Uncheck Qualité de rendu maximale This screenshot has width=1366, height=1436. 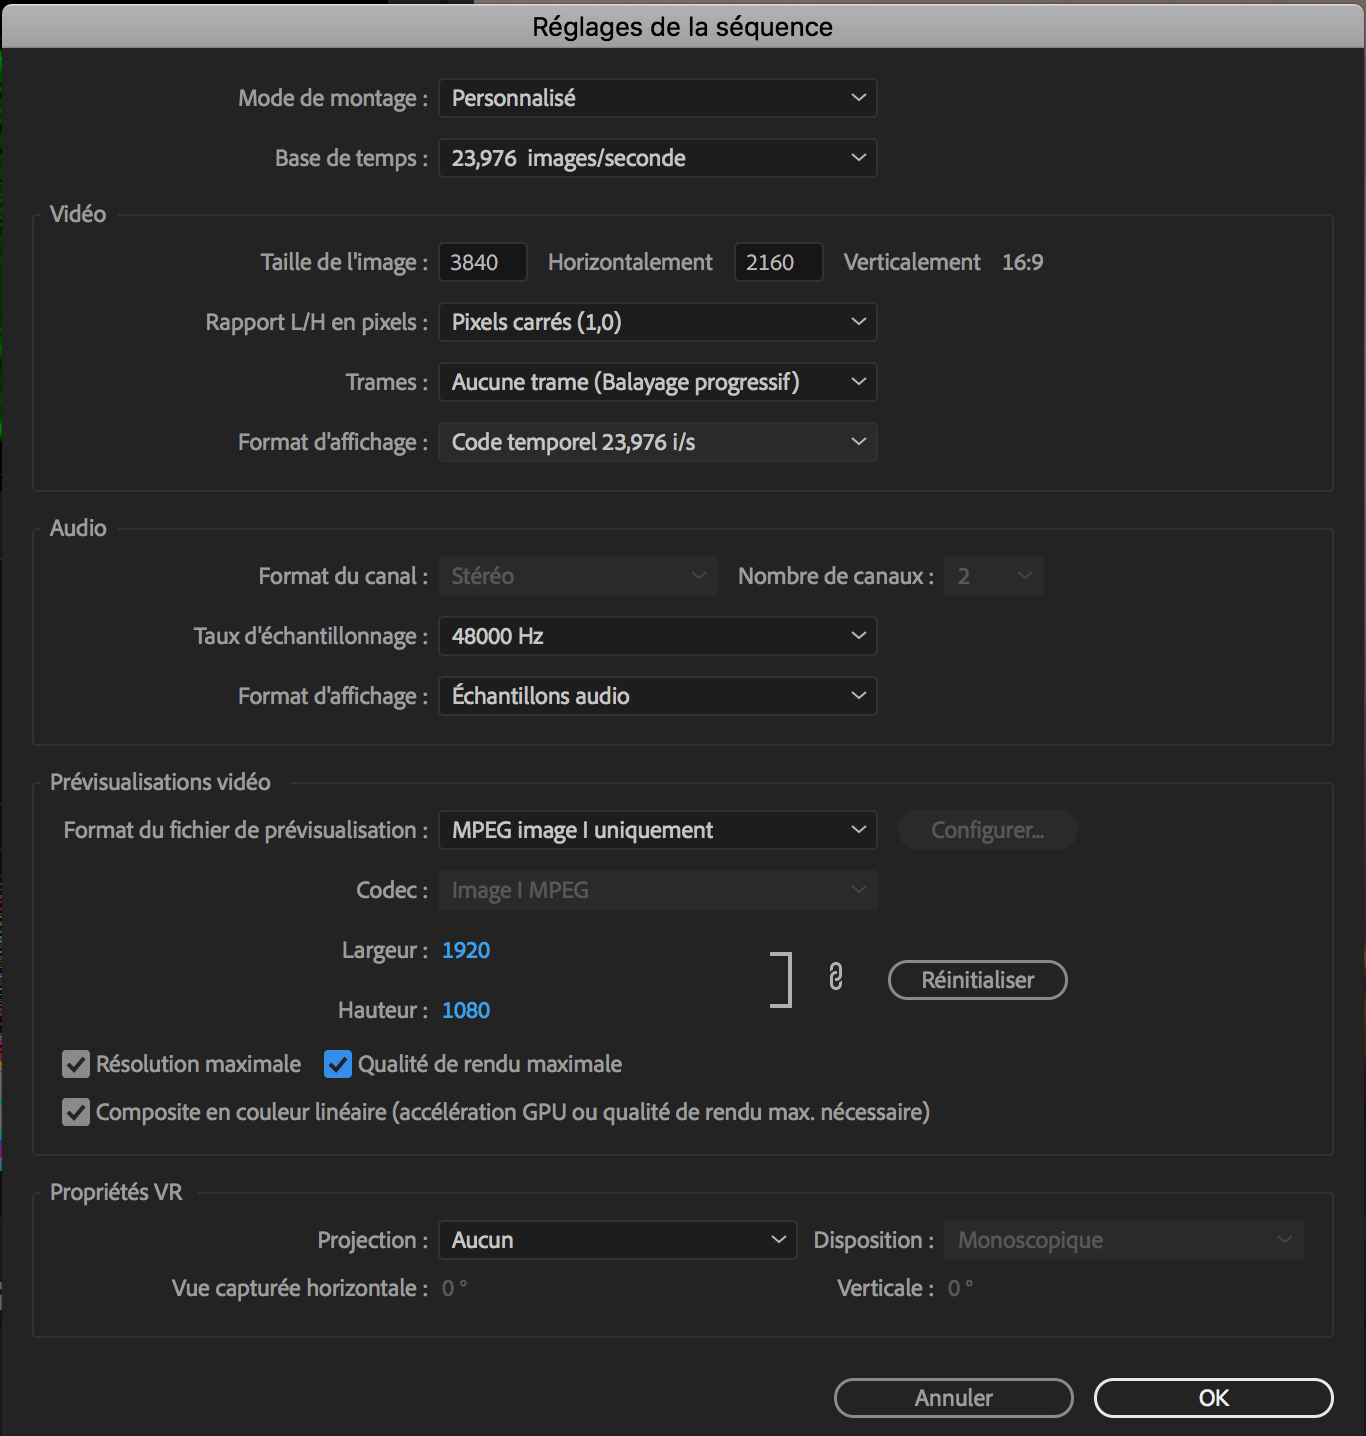click(338, 1064)
